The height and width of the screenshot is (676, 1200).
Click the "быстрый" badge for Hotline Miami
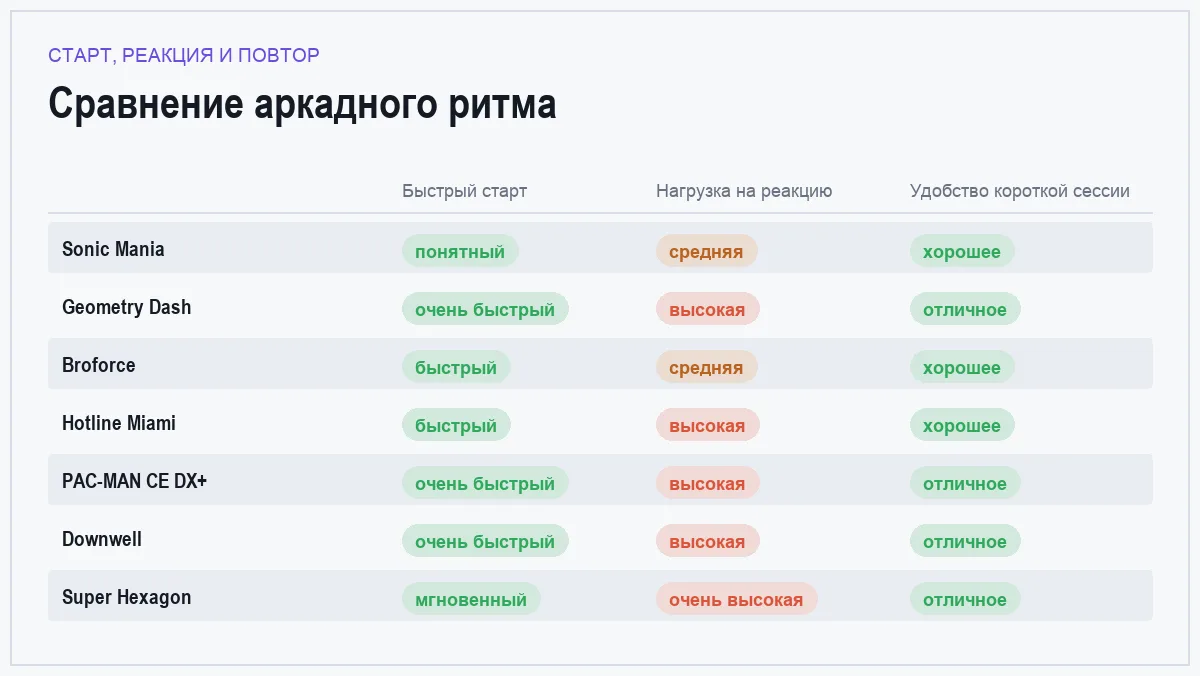pyautogui.click(x=456, y=425)
